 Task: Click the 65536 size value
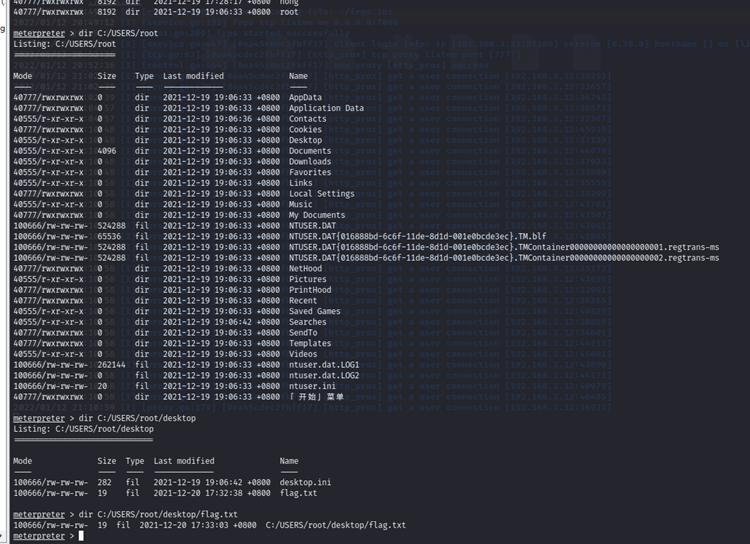[109, 236]
